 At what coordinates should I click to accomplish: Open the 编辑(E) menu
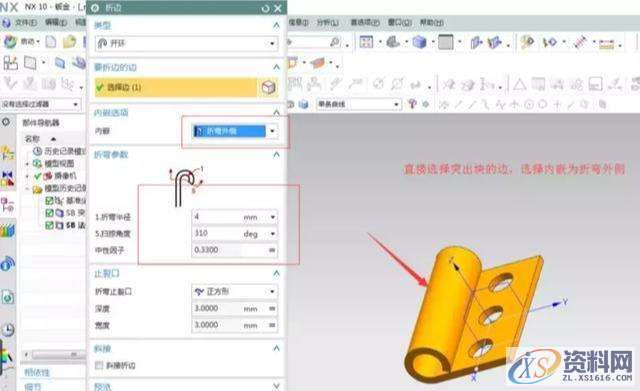pos(56,23)
